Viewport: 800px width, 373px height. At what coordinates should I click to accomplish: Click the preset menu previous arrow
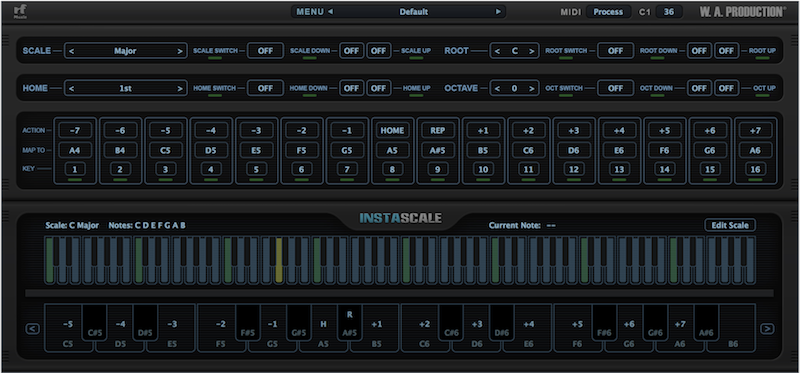pos(331,12)
